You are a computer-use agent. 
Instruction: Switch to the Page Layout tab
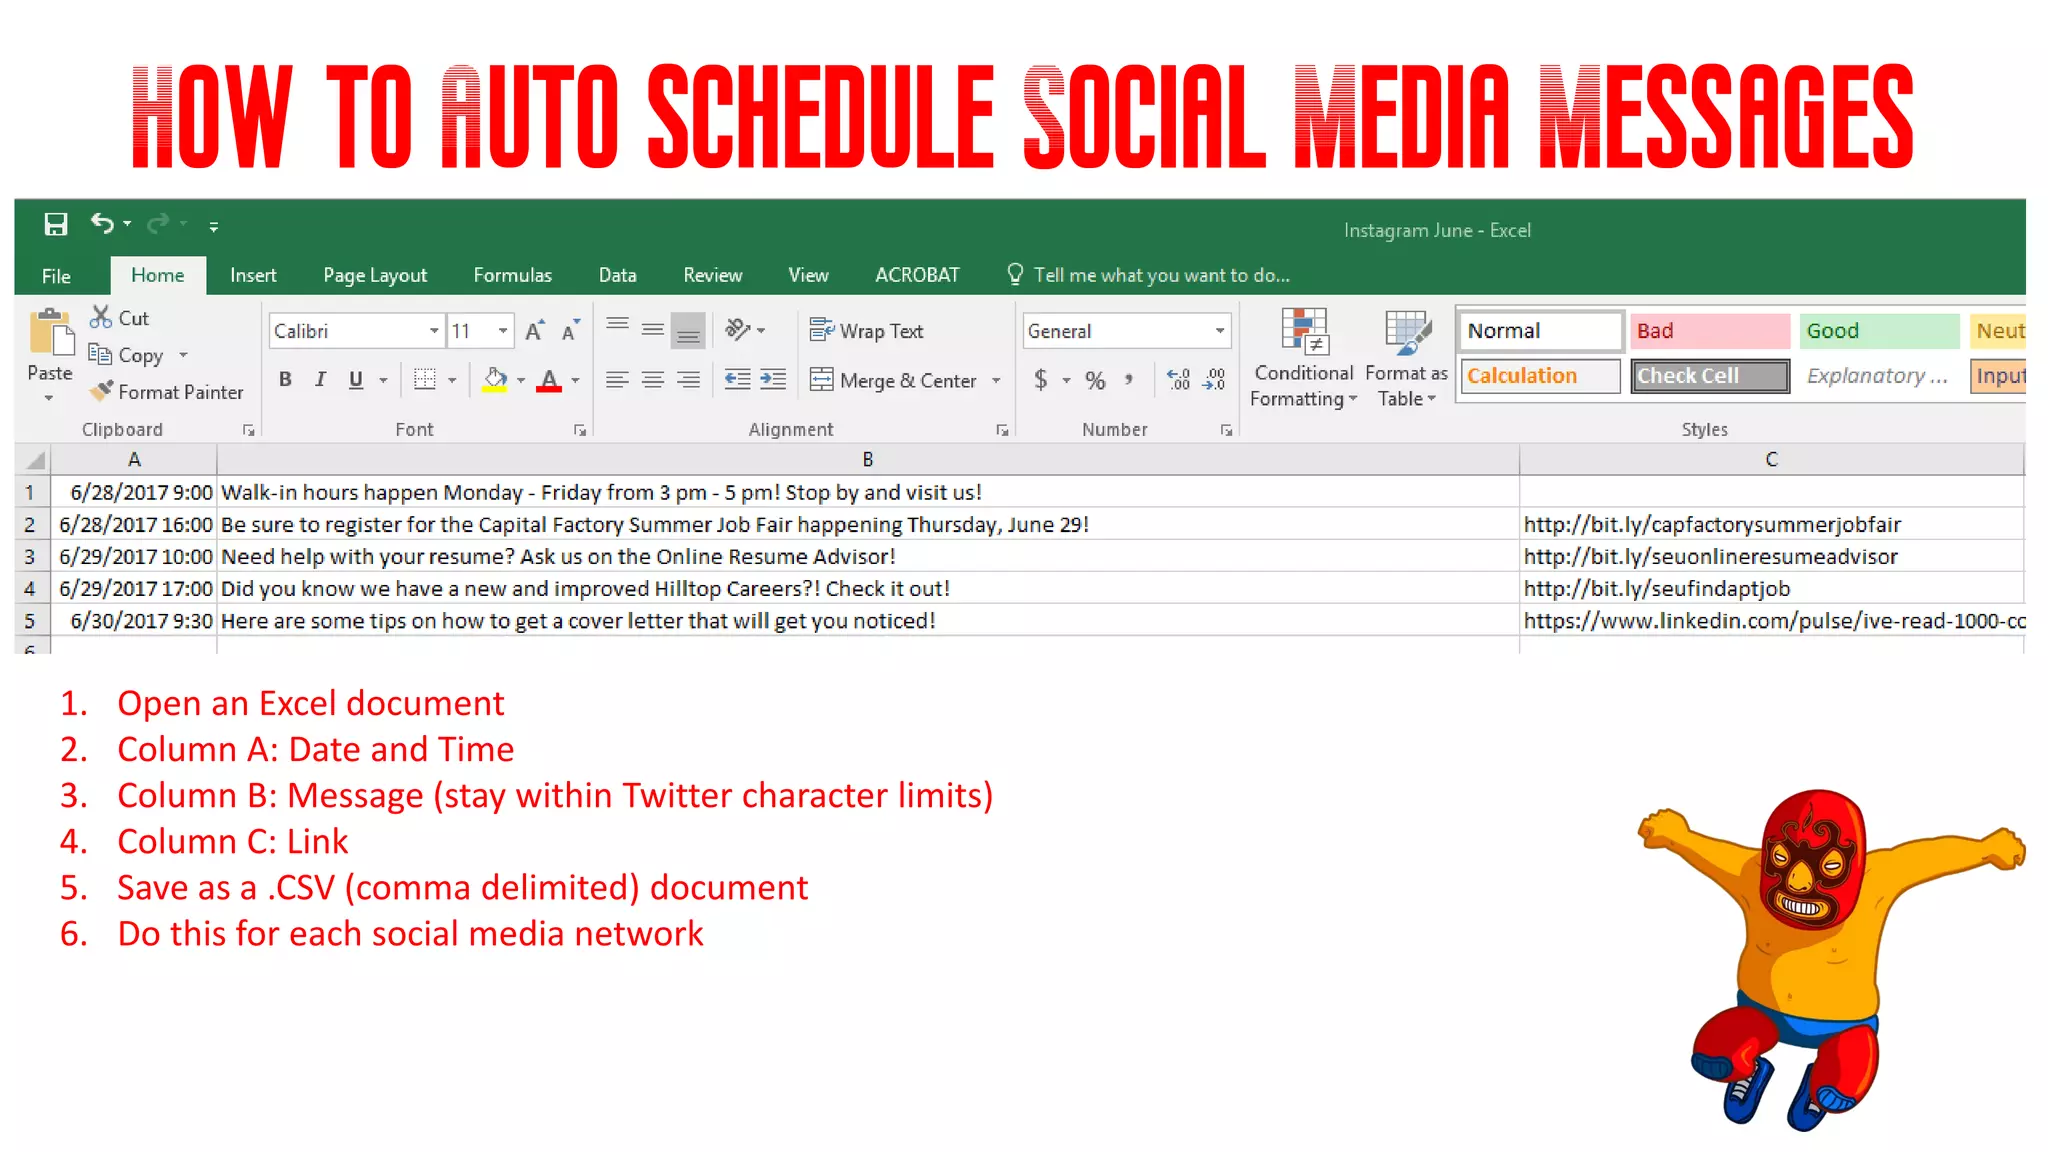pyautogui.click(x=375, y=275)
